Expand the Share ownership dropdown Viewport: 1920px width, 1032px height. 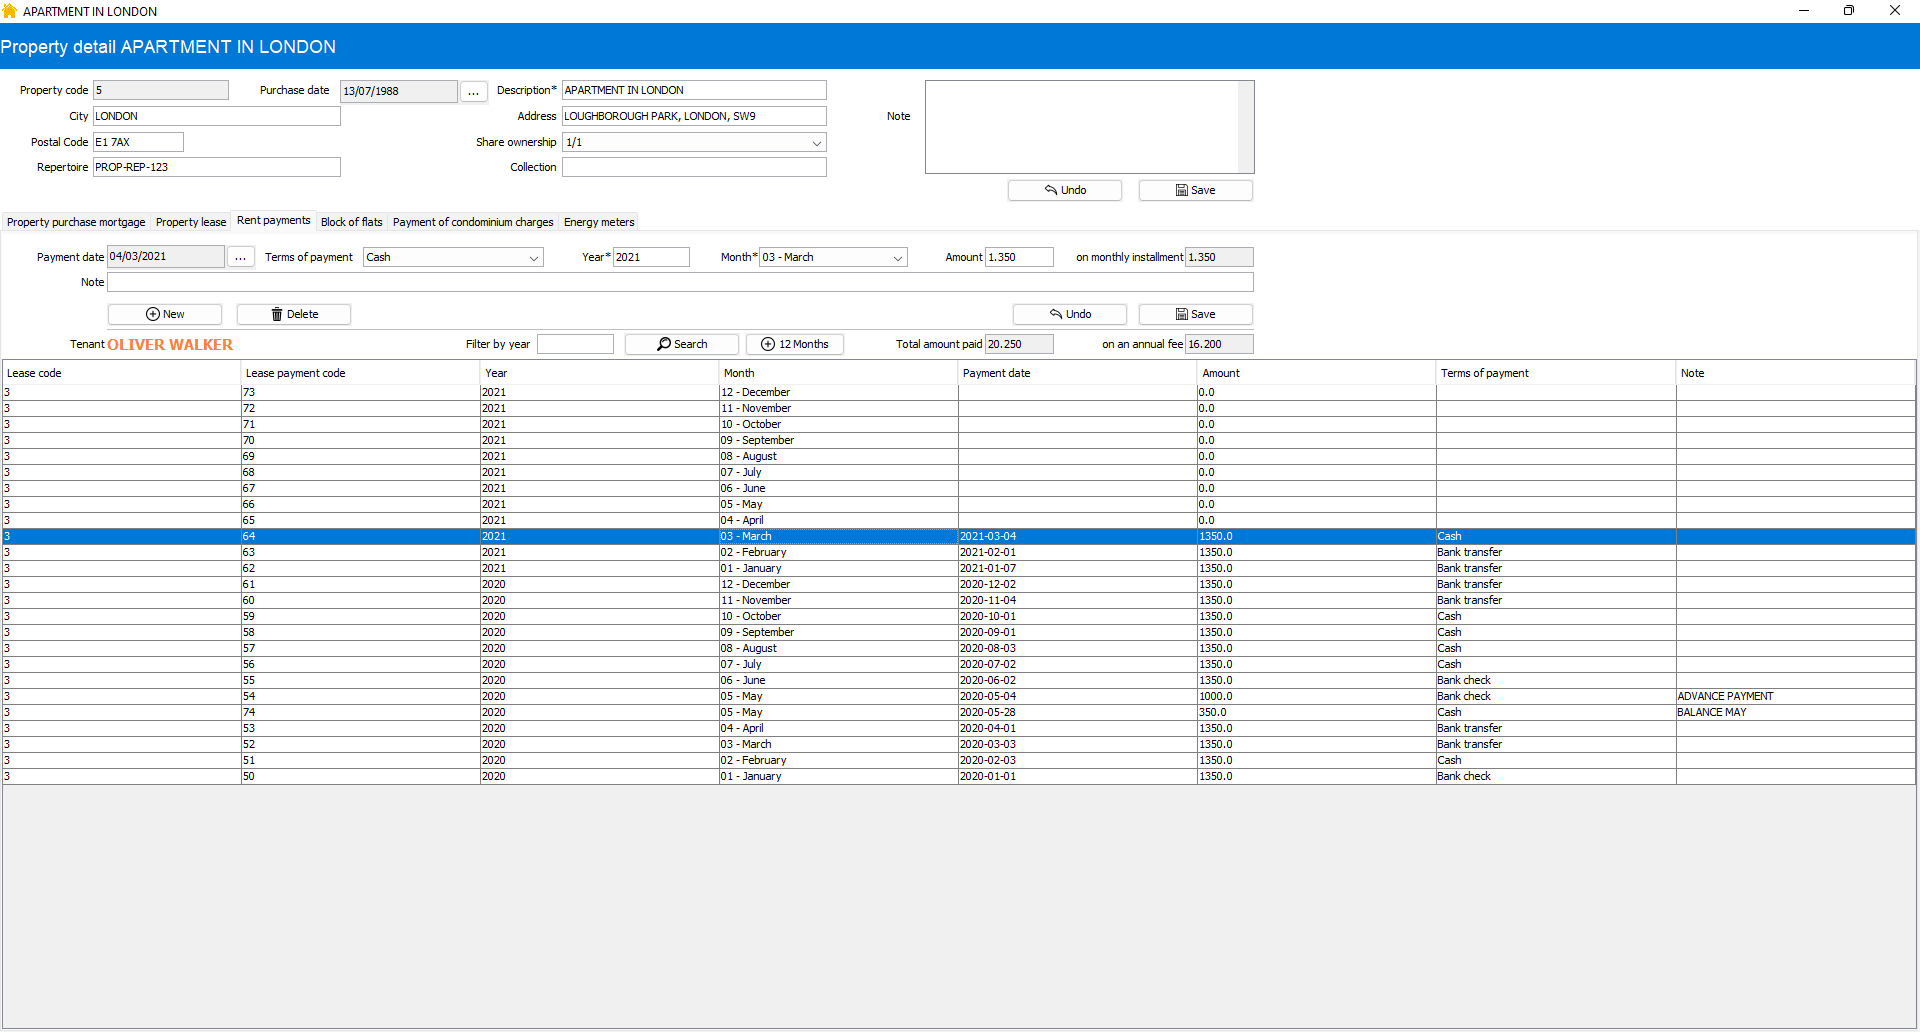(816, 143)
